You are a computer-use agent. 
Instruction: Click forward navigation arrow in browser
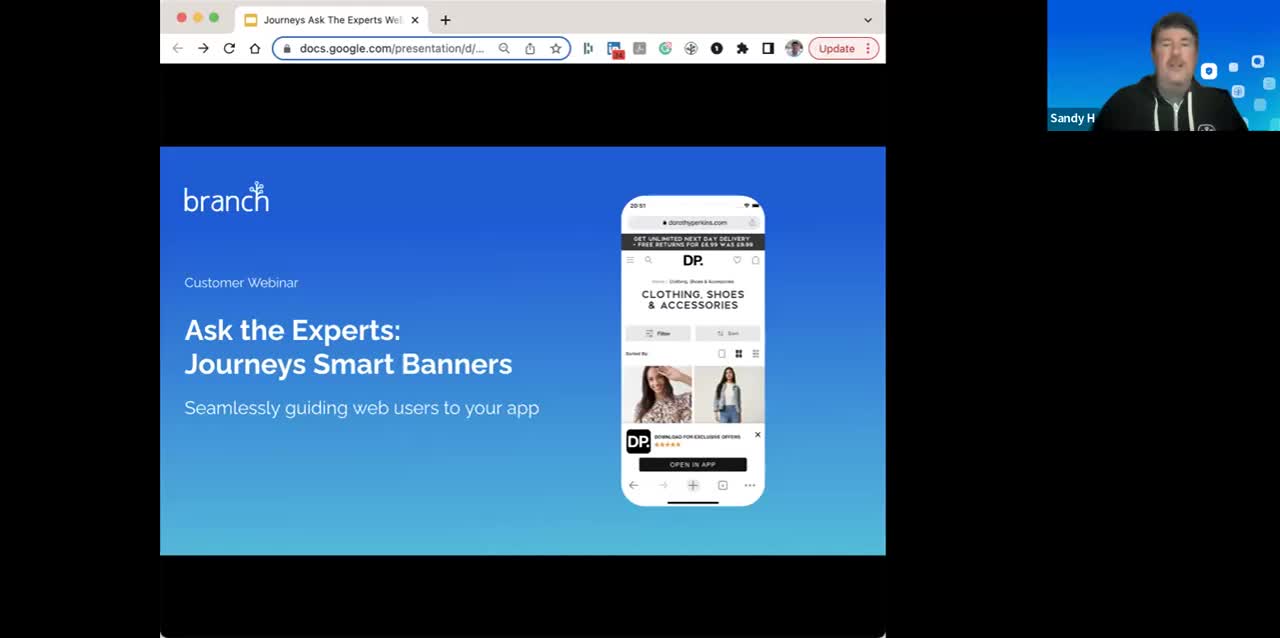coord(203,48)
